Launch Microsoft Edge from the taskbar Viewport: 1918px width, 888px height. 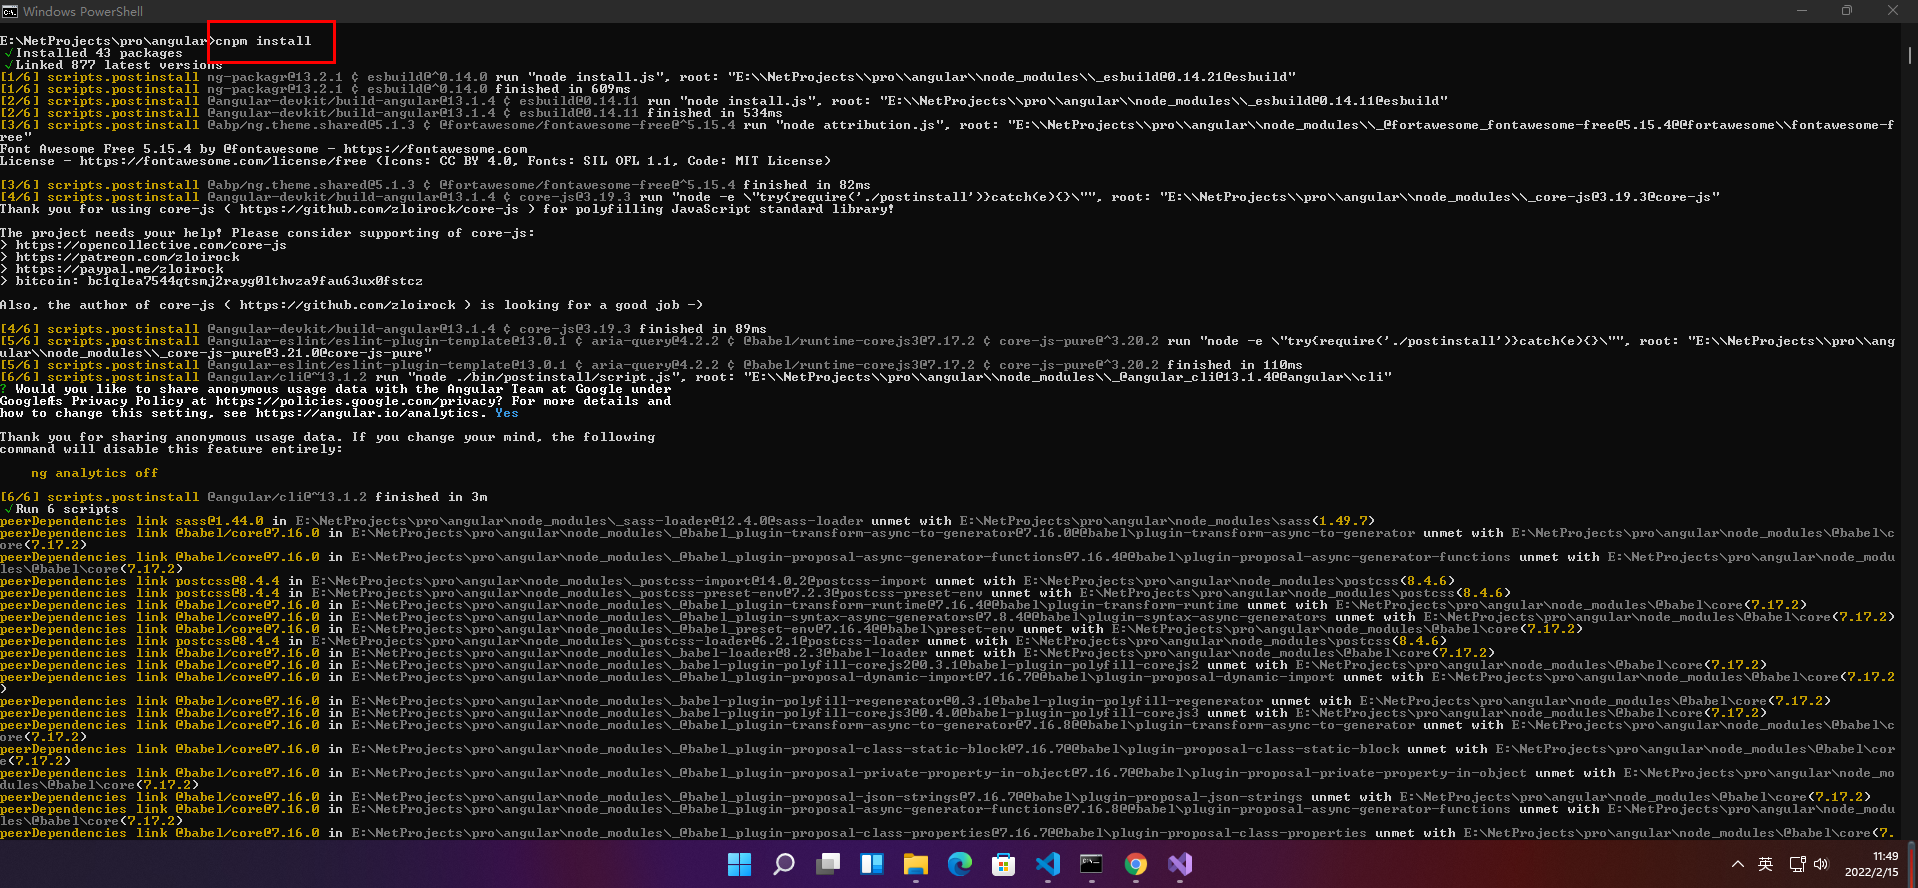coord(960,864)
